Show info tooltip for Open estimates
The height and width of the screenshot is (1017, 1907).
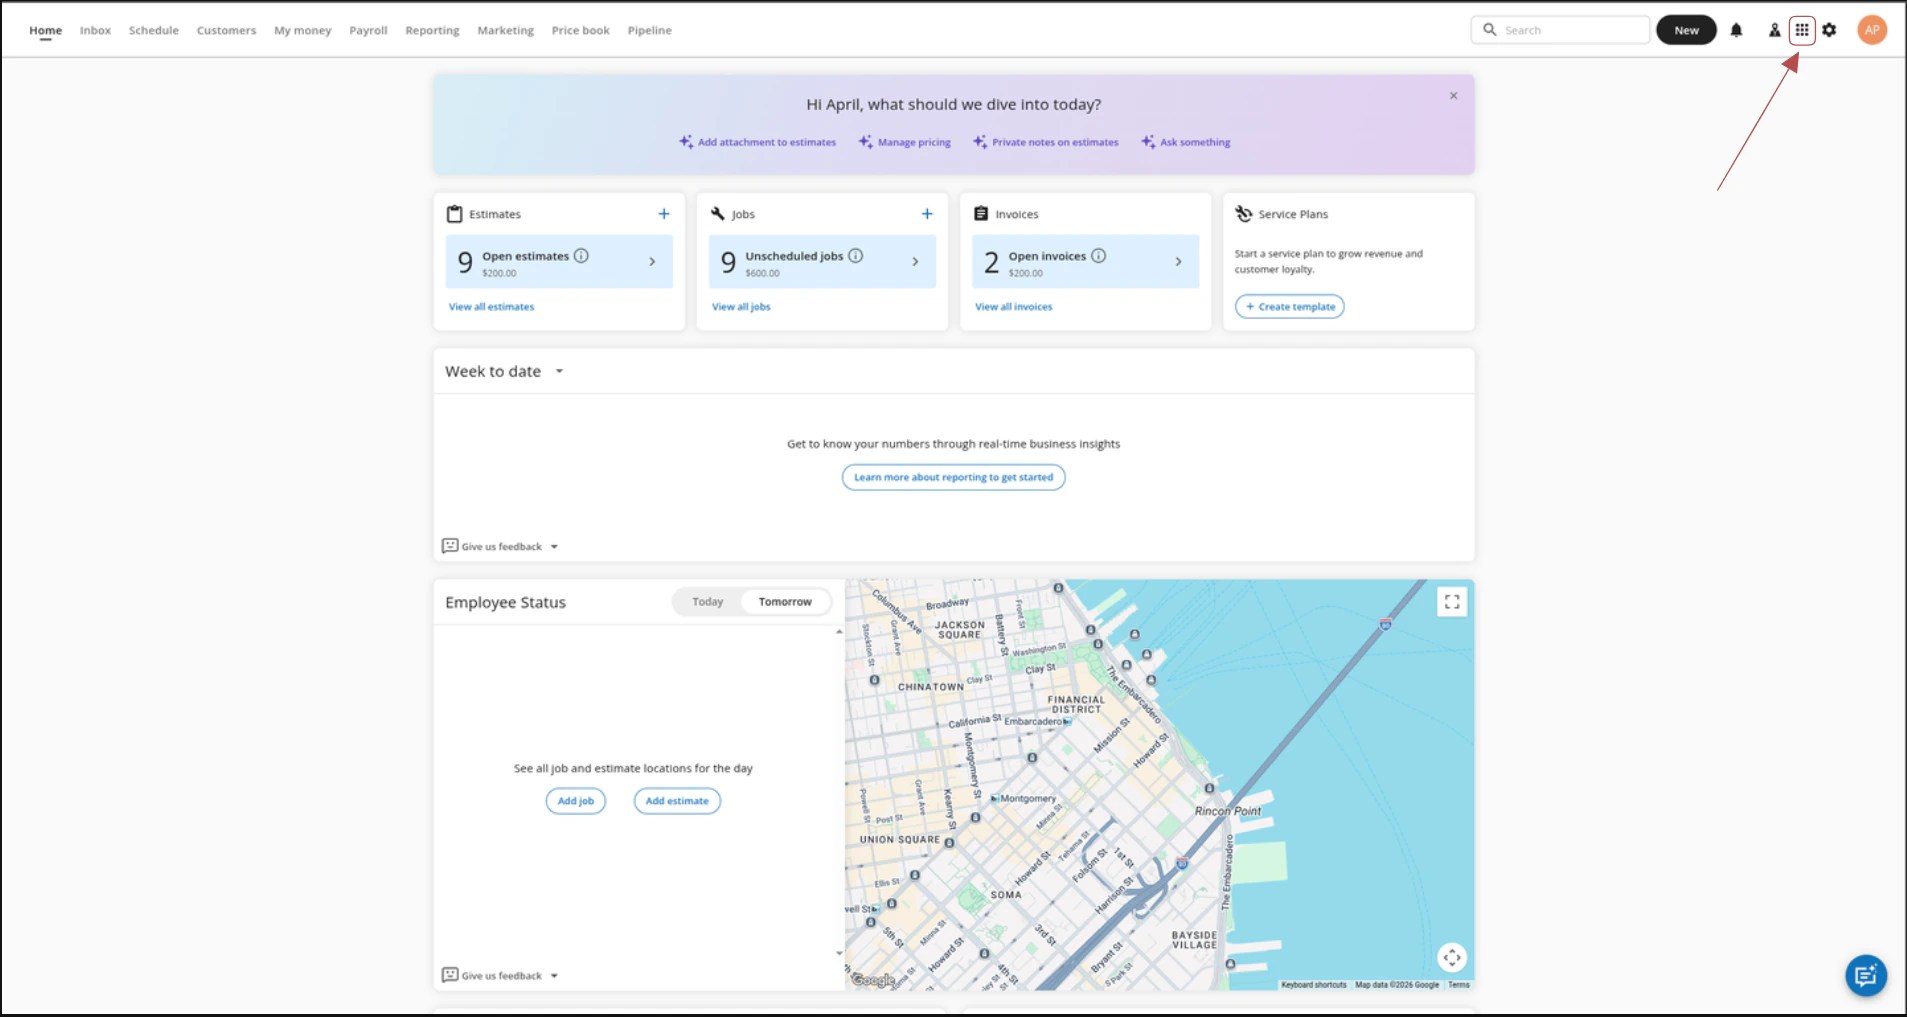pos(581,256)
